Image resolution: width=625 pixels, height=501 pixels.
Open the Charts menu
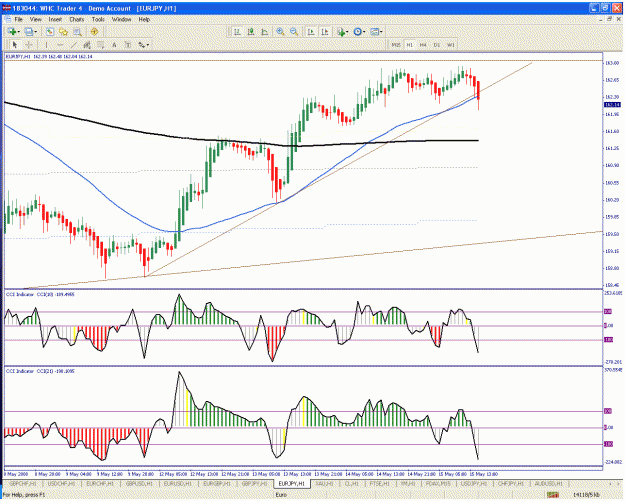(77, 19)
